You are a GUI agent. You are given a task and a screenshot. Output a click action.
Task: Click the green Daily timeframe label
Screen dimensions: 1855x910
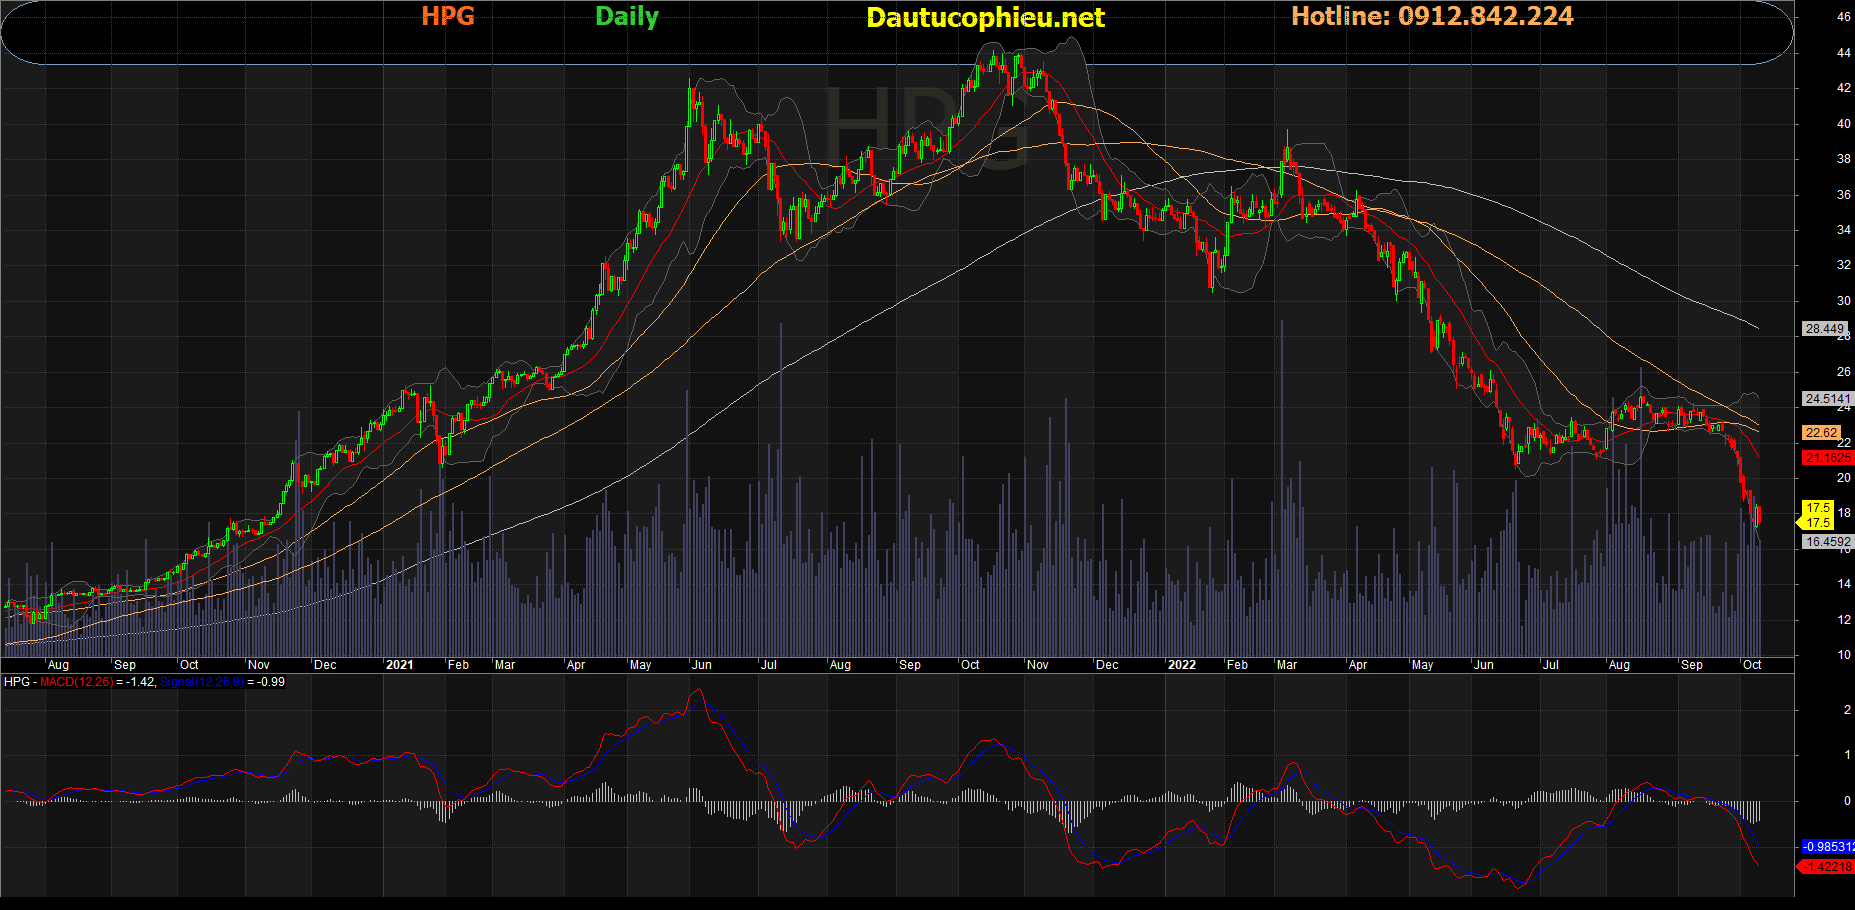coord(627,17)
